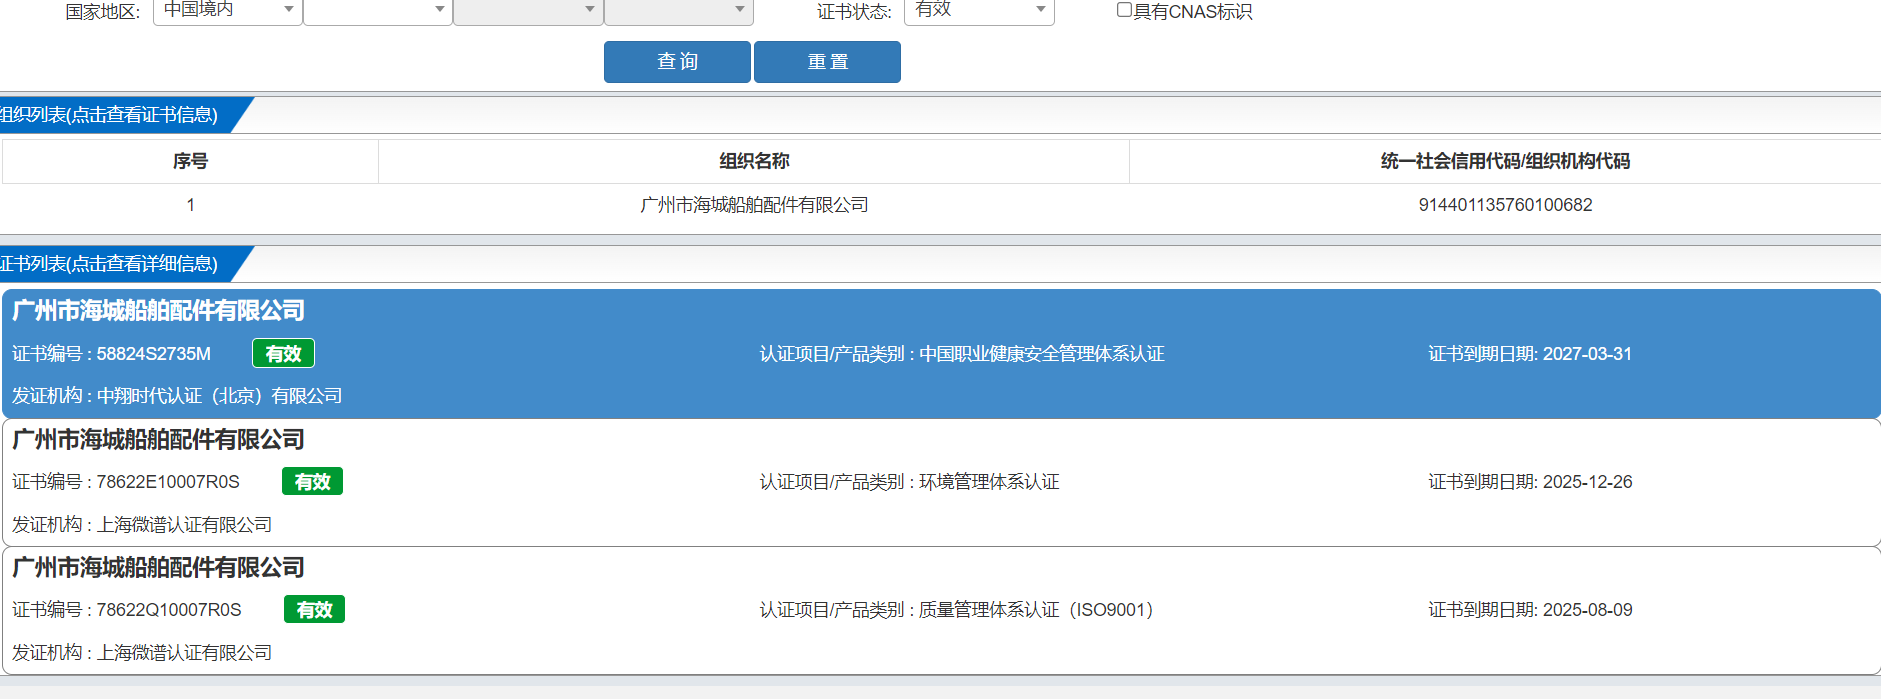Click the 组织名称 column header
The width and height of the screenshot is (1881, 699).
click(754, 161)
